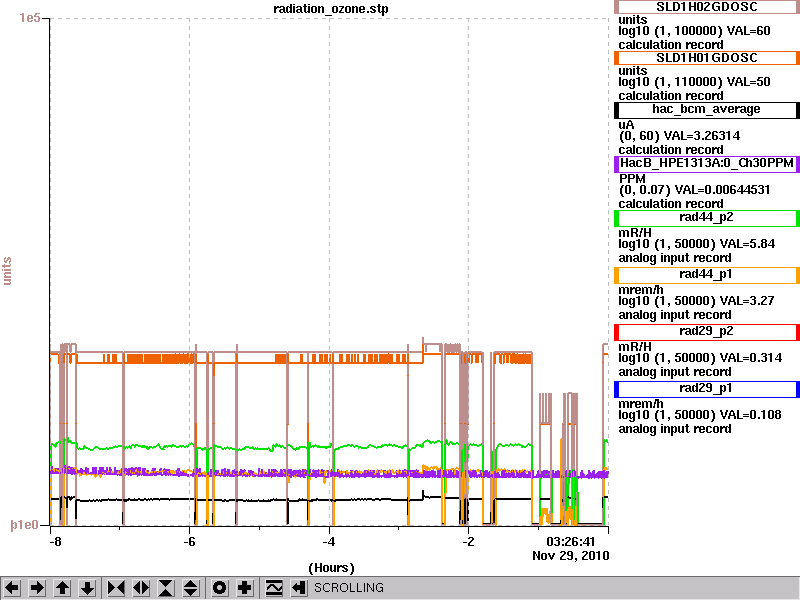
Task: Select the rad29_p1 legend entry
Action: [707, 389]
